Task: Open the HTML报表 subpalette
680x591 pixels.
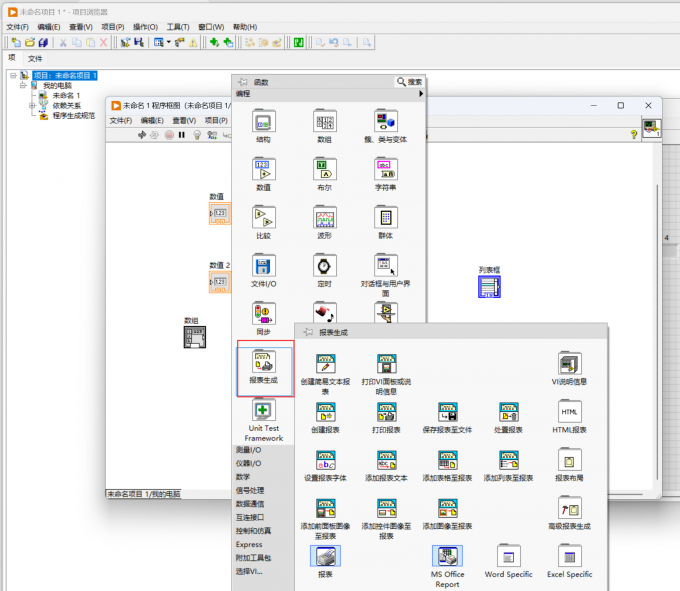Action: pyautogui.click(x=569, y=411)
